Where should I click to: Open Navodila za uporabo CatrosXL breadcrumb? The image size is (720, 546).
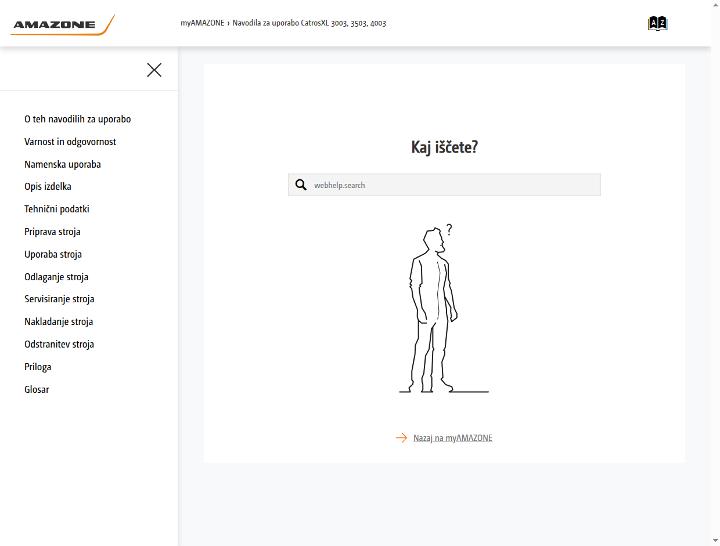tap(309, 23)
